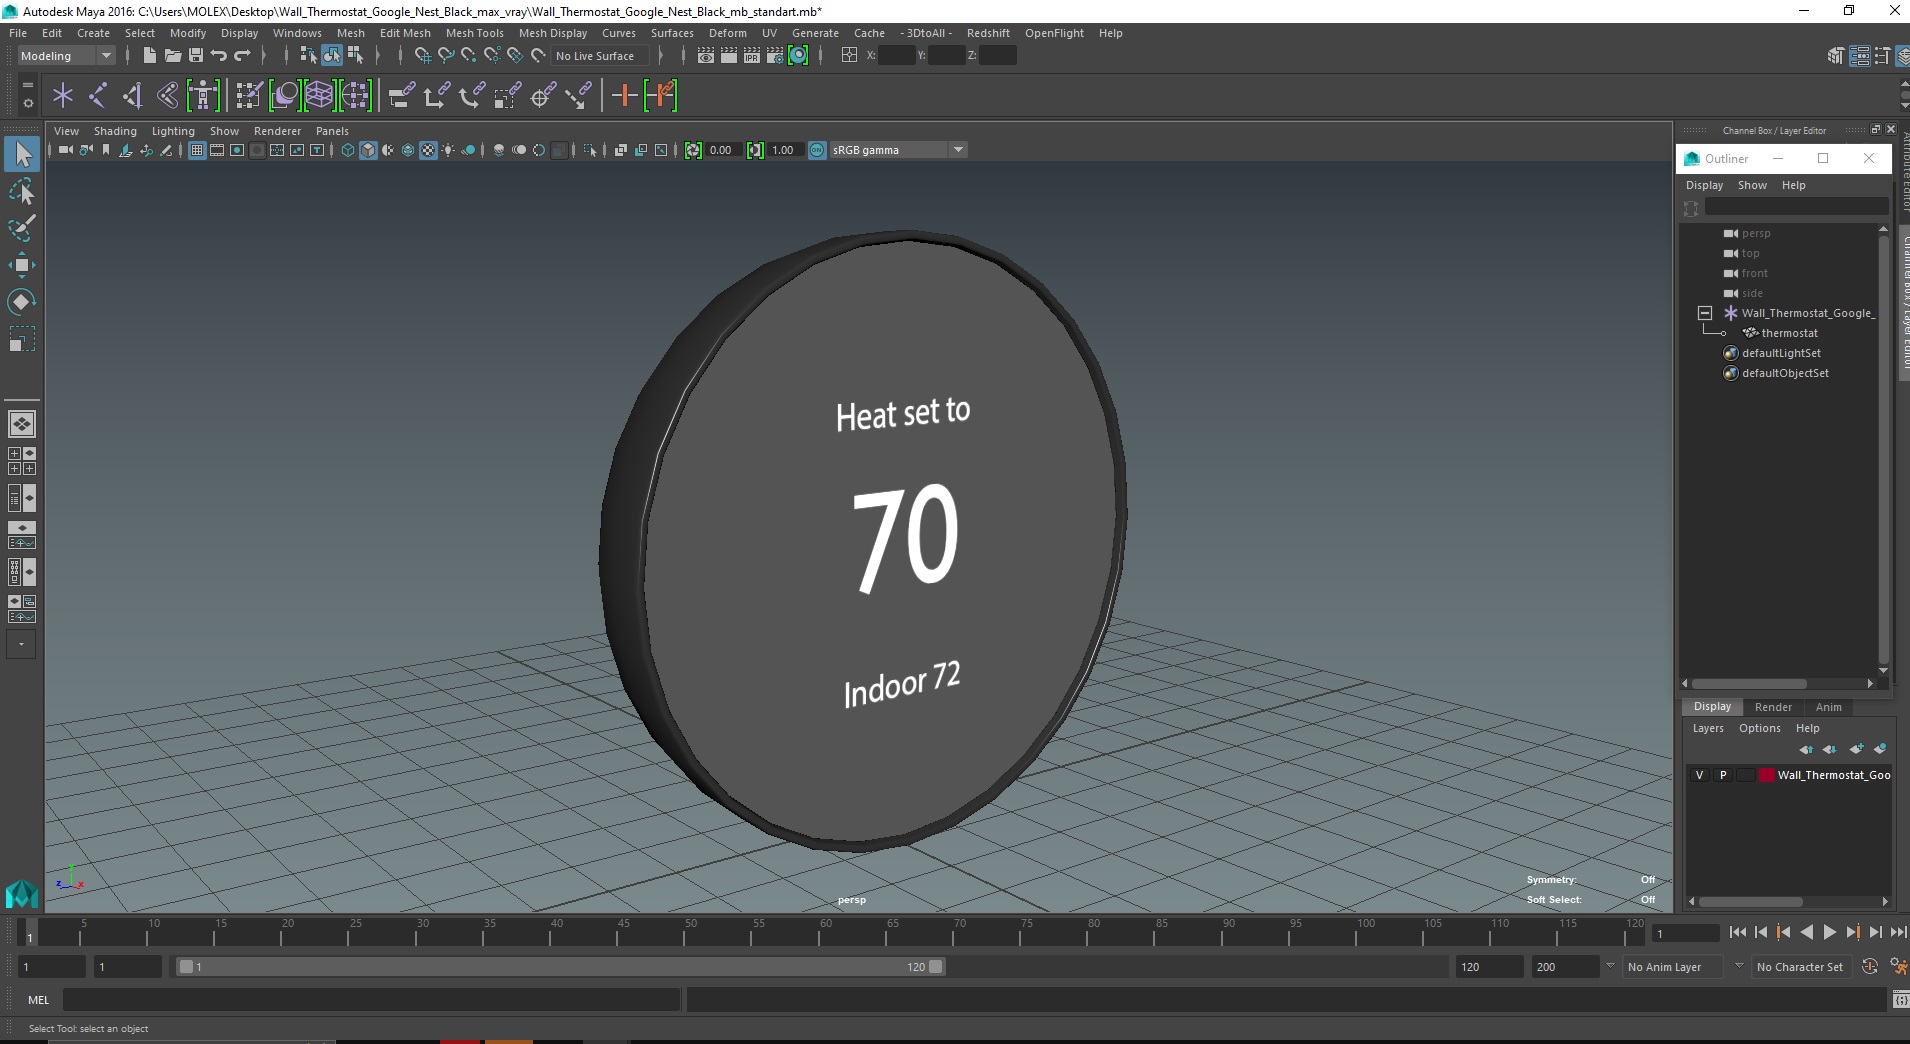Play the animation backwards
Image resolution: width=1910 pixels, height=1044 pixels.
coord(1806,932)
